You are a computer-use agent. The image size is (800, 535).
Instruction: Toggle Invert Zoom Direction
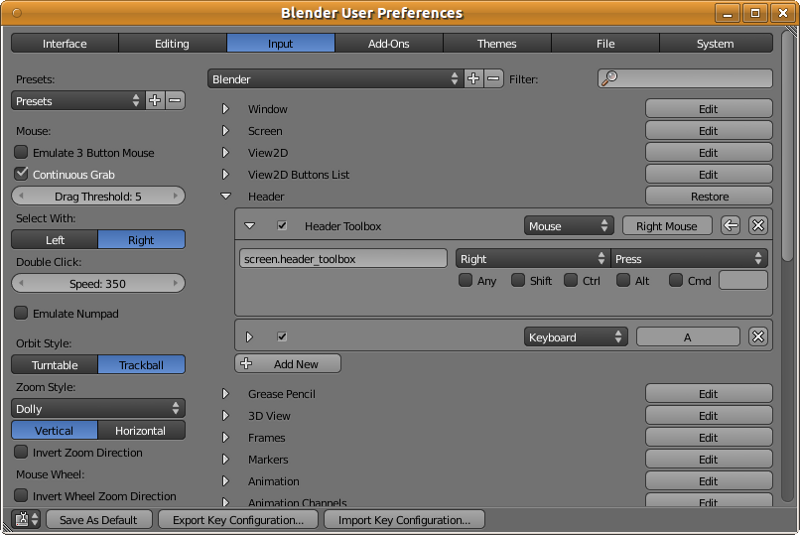point(21,452)
